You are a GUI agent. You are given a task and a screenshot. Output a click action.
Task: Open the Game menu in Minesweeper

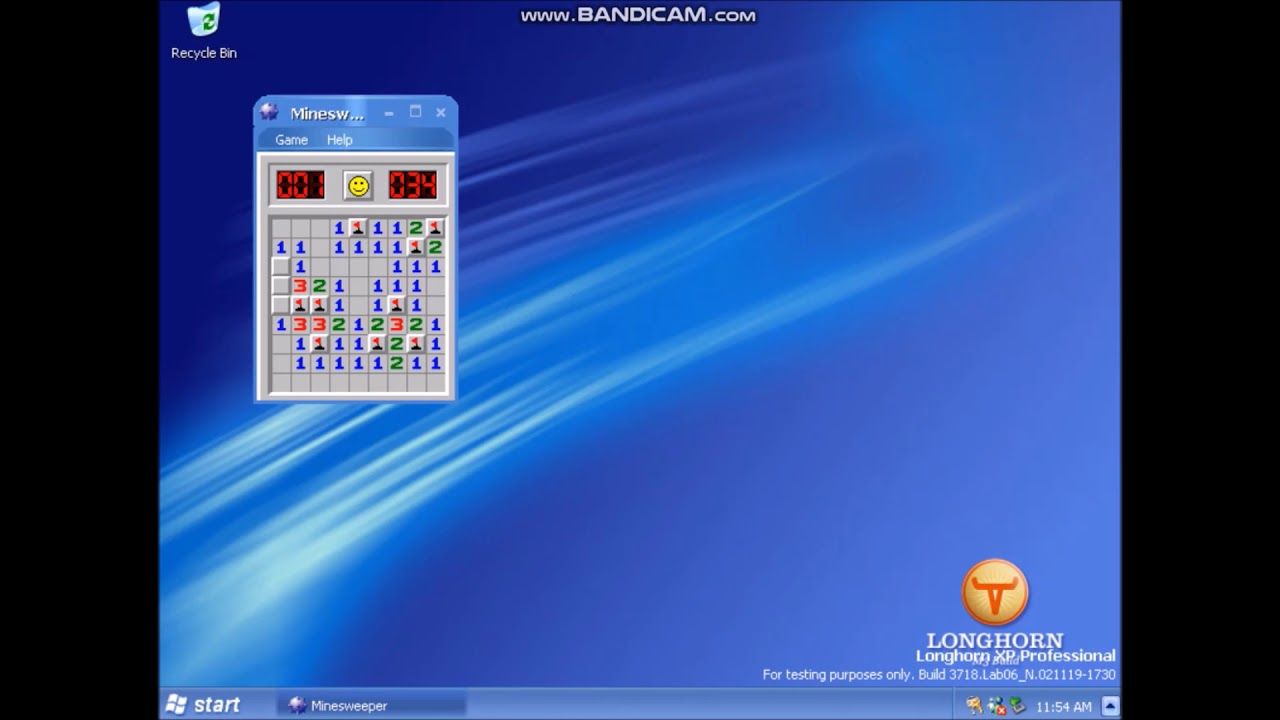click(x=291, y=140)
